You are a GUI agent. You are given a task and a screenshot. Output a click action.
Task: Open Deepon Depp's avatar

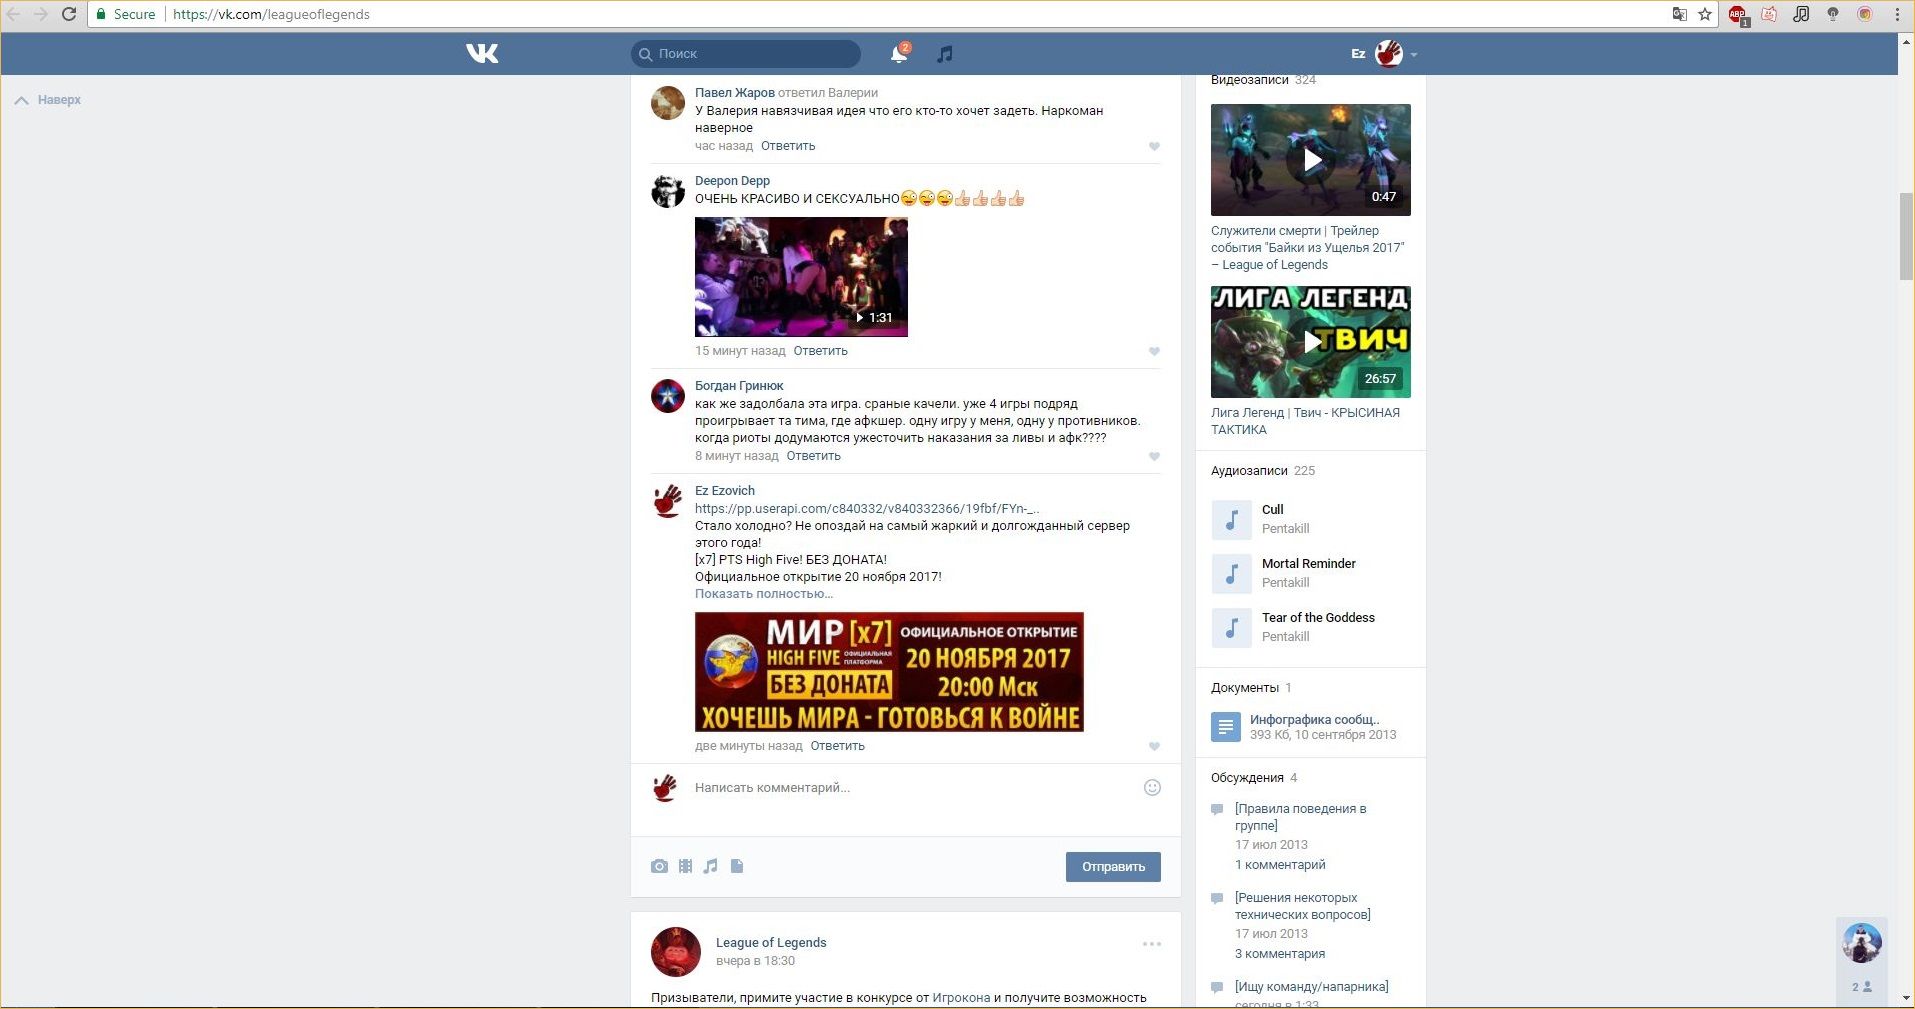point(668,191)
